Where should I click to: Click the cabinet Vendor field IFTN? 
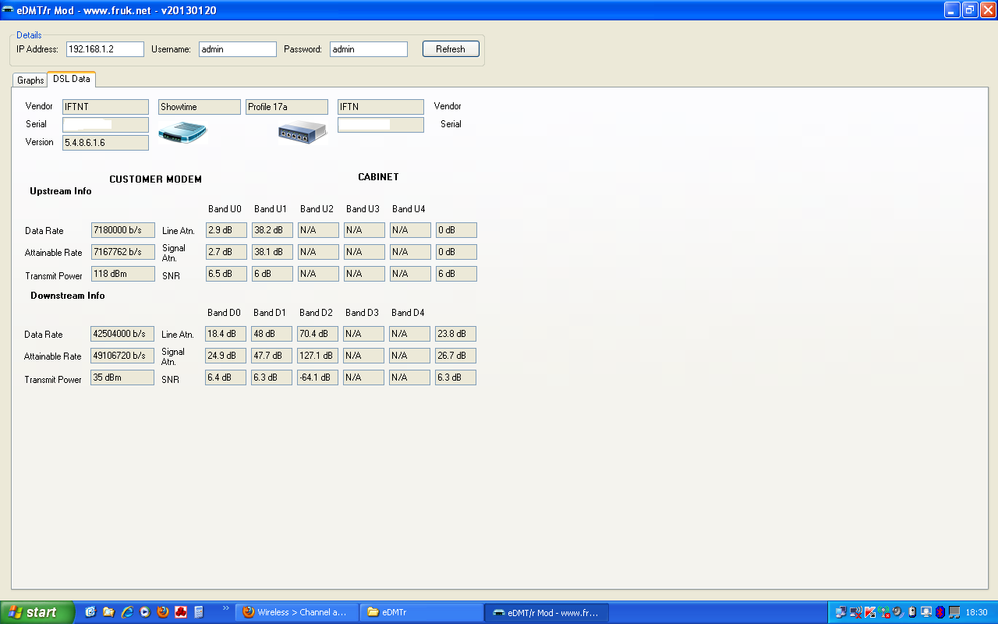[381, 107]
